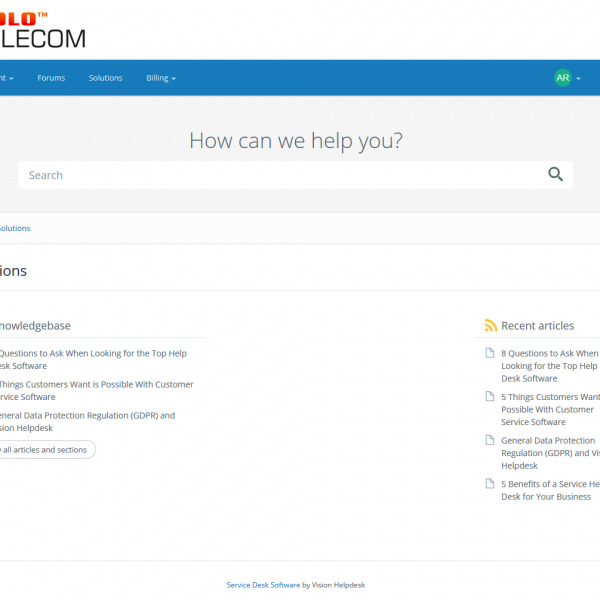This screenshot has height=600, width=600.
Task: Go to Solutions in the navigation bar
Action: 105,78
